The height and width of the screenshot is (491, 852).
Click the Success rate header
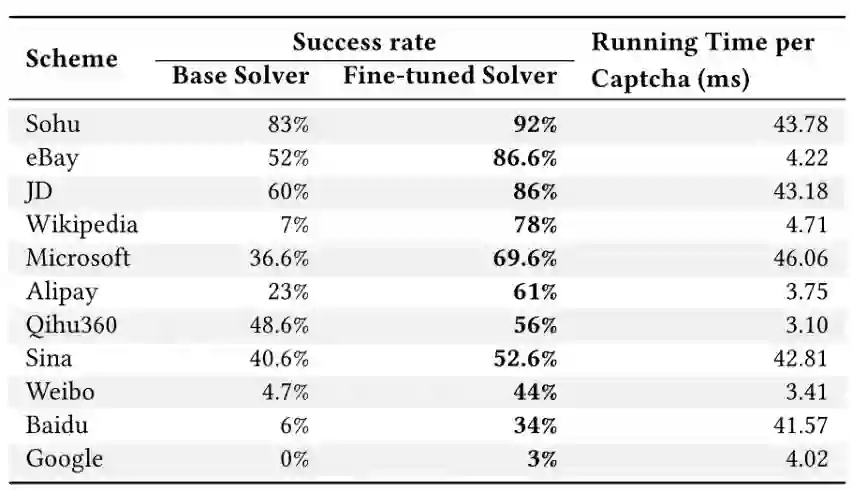364,42
